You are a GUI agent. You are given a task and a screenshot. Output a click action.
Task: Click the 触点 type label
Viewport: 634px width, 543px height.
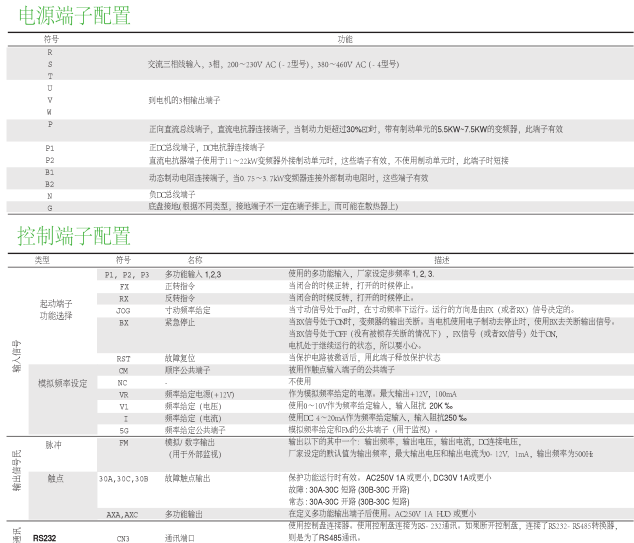pos(55,478)
